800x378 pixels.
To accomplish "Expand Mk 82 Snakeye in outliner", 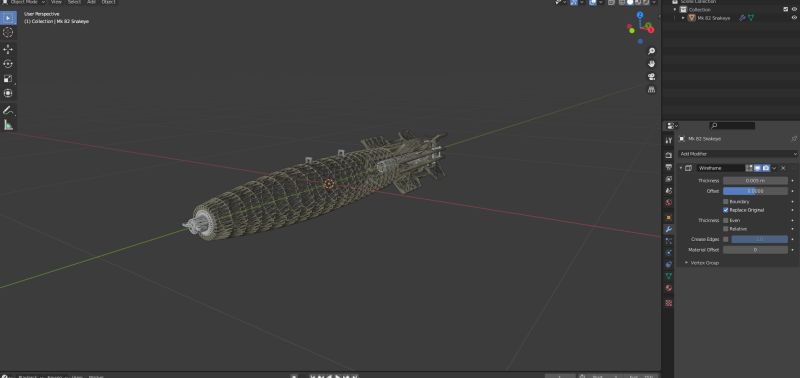I will (684, 18).
